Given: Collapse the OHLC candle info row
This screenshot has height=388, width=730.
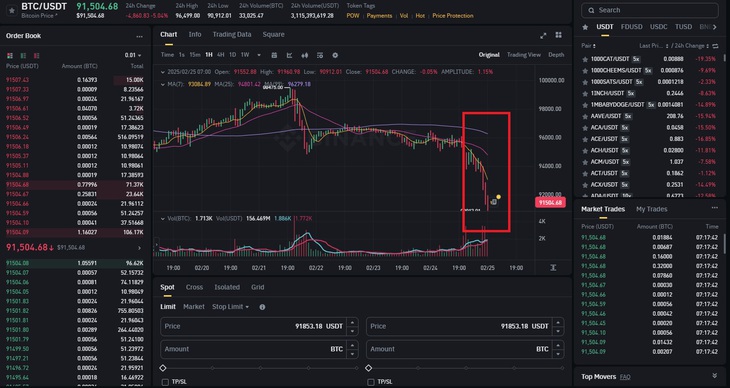Looking at the screenshot, I should pos(162,72).
